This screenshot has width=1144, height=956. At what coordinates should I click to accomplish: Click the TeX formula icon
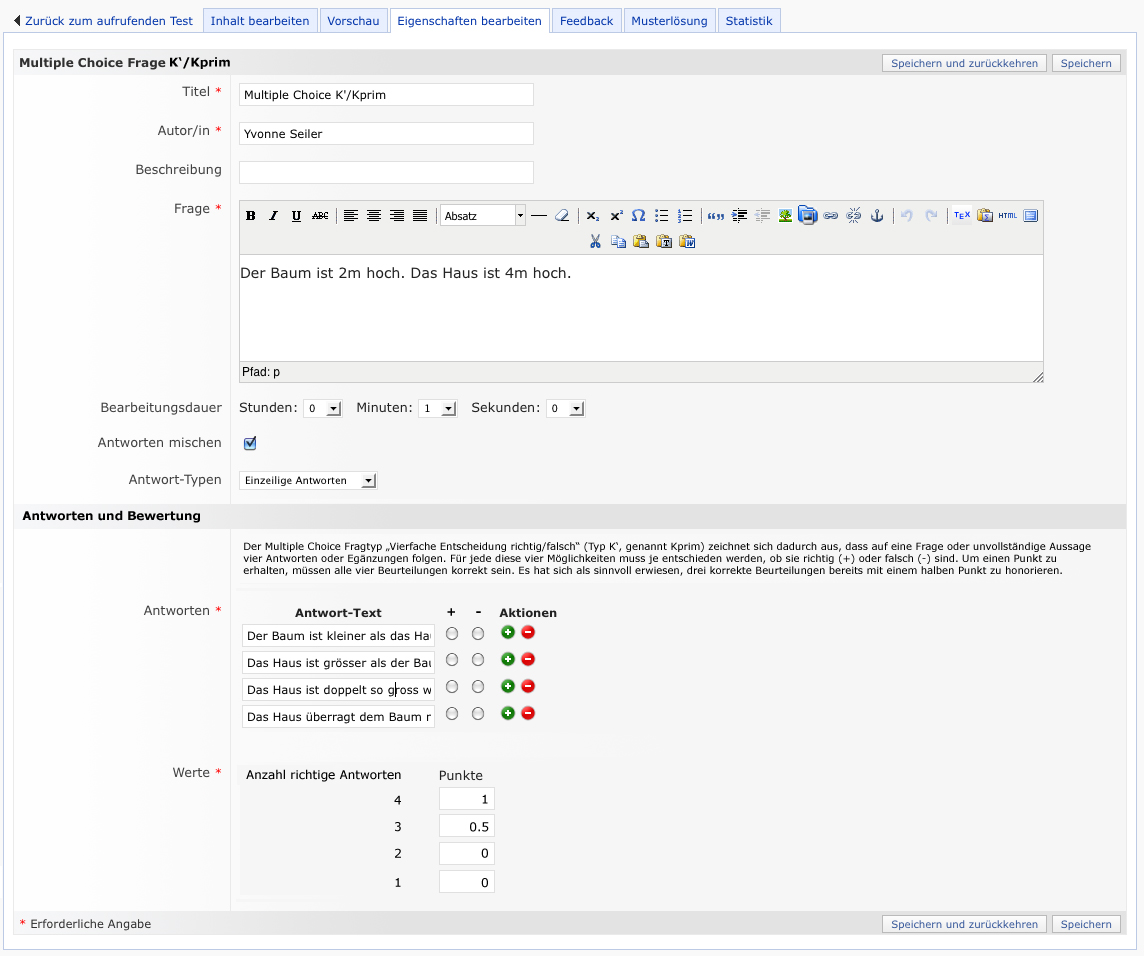click(x=962, y=215)
